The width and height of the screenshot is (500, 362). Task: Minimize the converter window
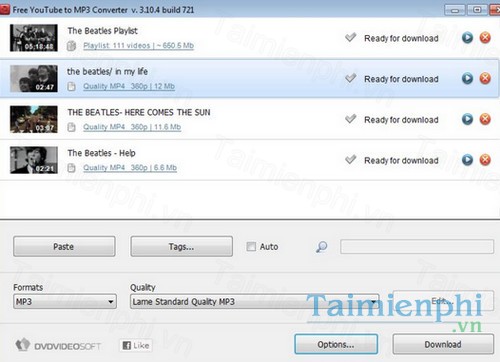455,10
